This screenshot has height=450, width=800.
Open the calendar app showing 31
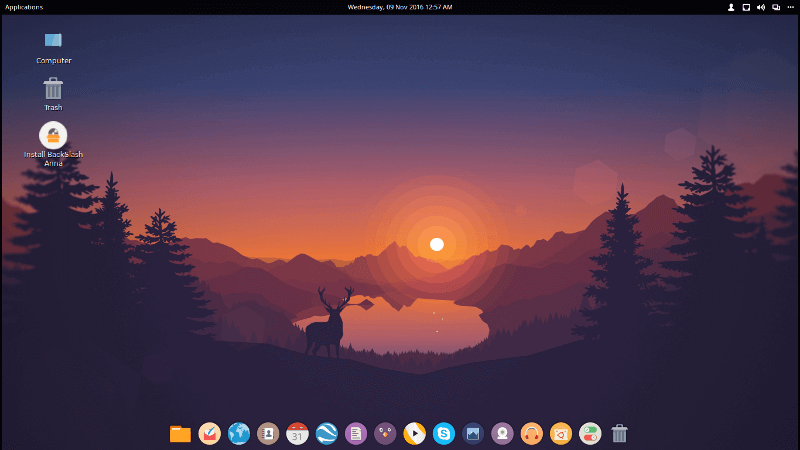(x=297, y=433)
